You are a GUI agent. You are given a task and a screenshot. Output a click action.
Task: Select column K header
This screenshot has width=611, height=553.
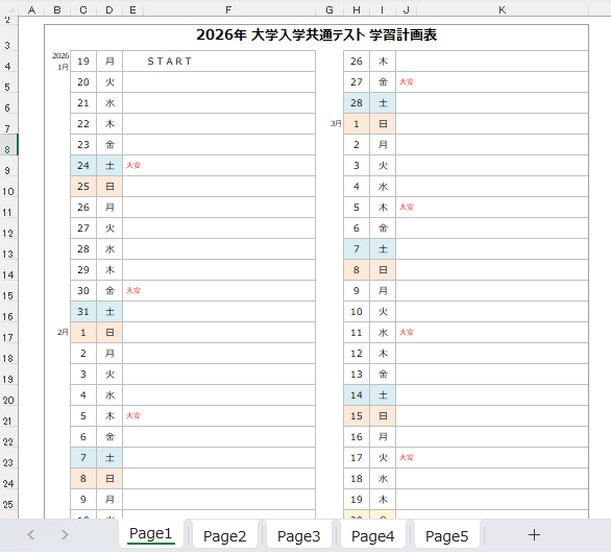coord(502,10)
